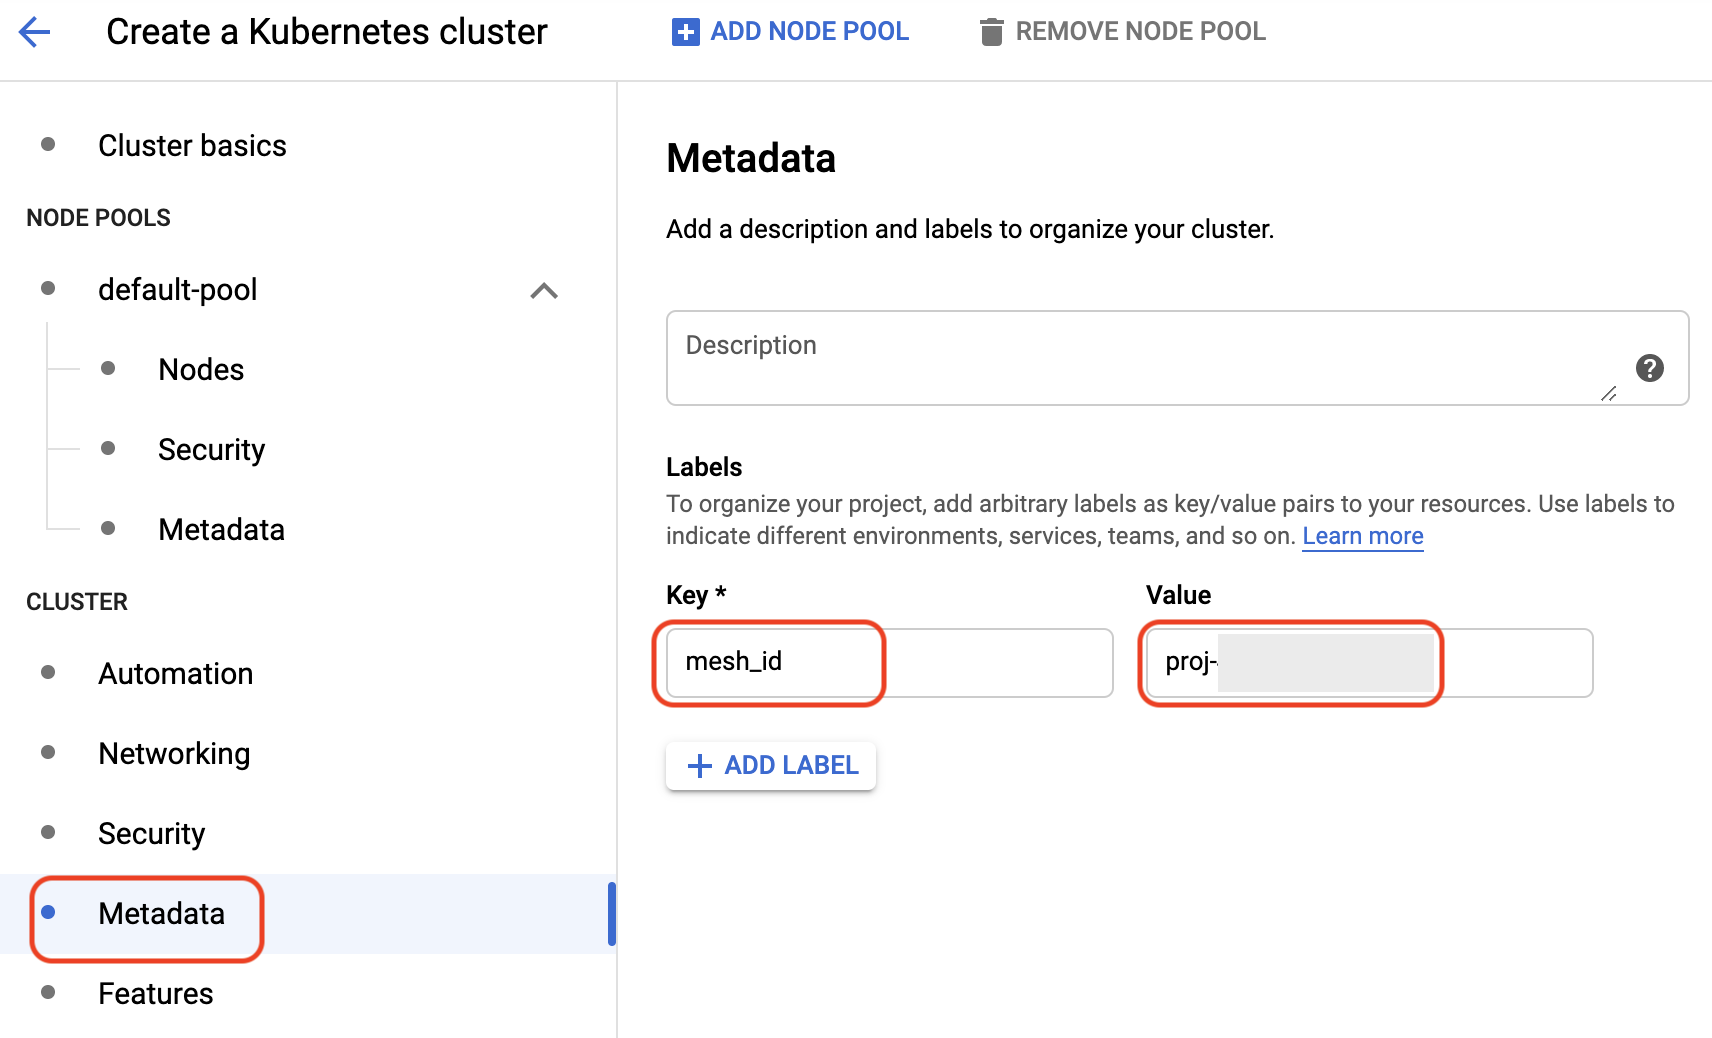1712x1038 pixels.
Task: Click the Remove Node Pool trash icon
Action: [991, 32]
